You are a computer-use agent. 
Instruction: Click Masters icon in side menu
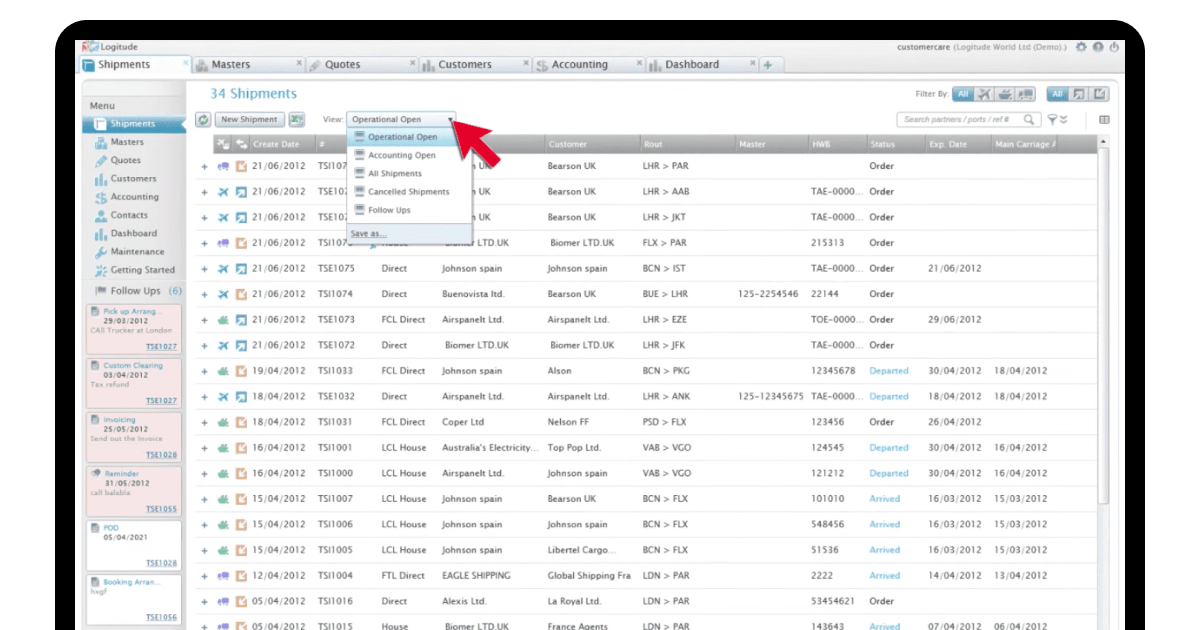101,142
